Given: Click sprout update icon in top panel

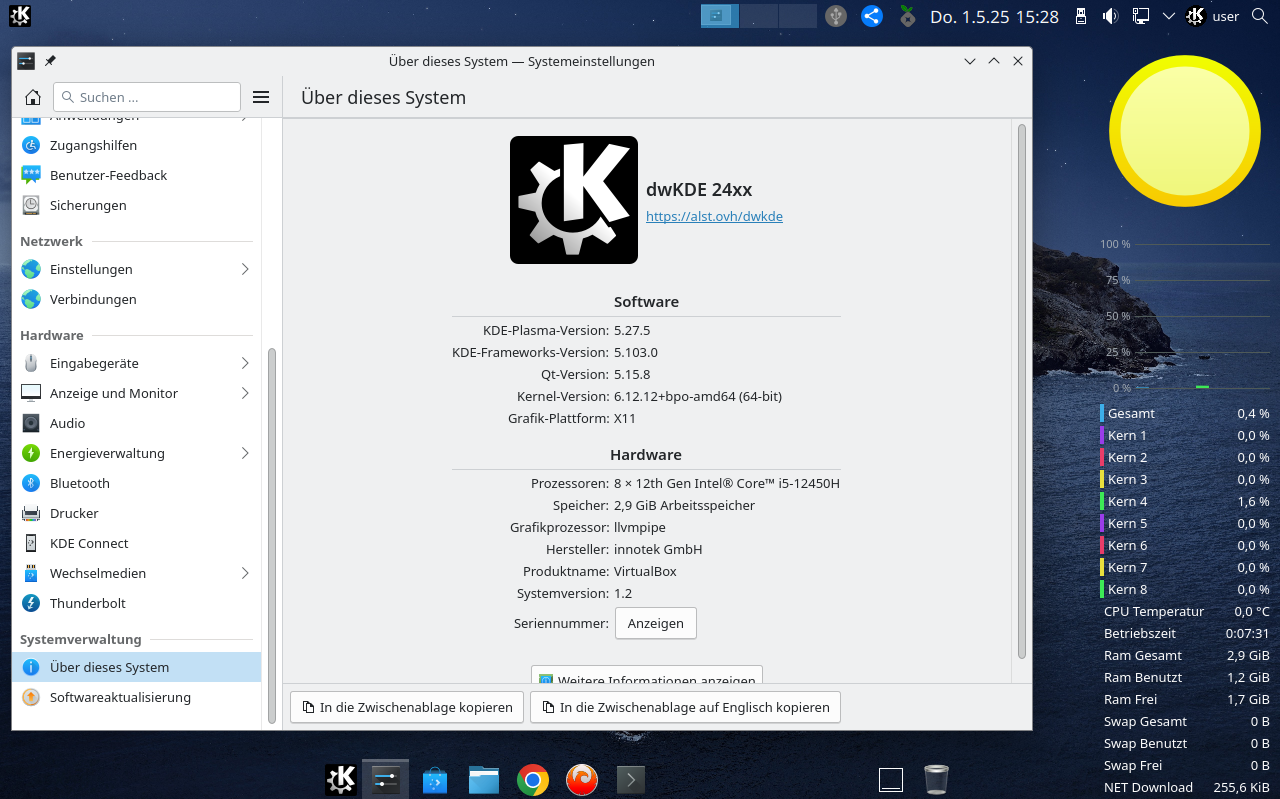Looking at the screenshot, I should 907,16.
